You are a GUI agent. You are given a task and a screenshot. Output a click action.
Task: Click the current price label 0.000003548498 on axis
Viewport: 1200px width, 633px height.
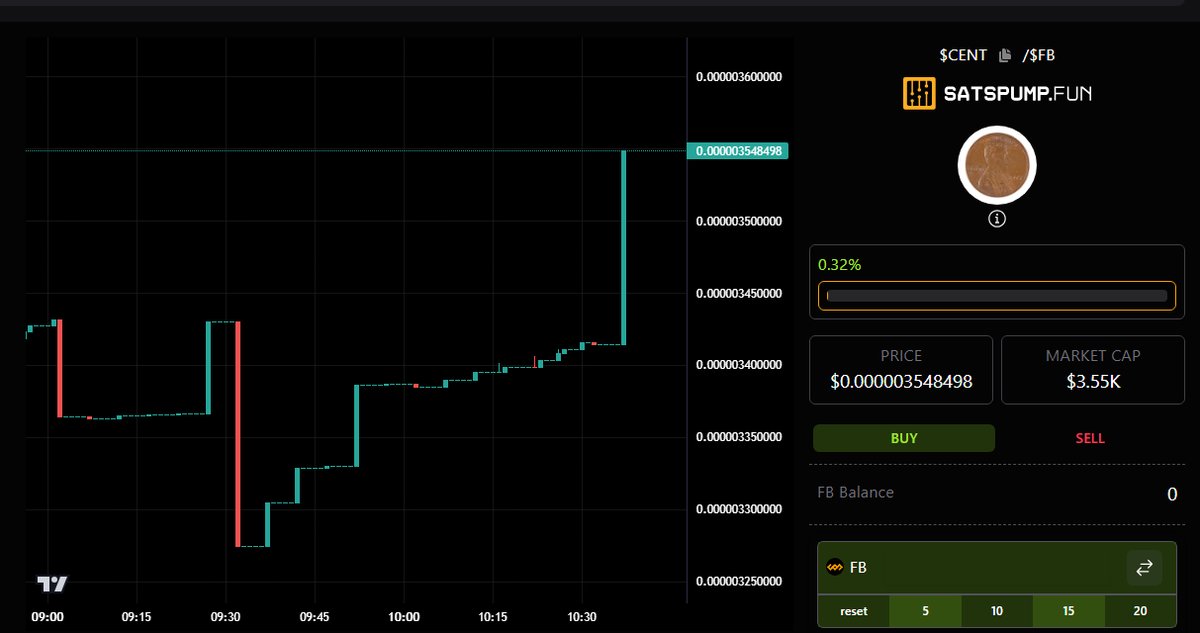point(738,151)
